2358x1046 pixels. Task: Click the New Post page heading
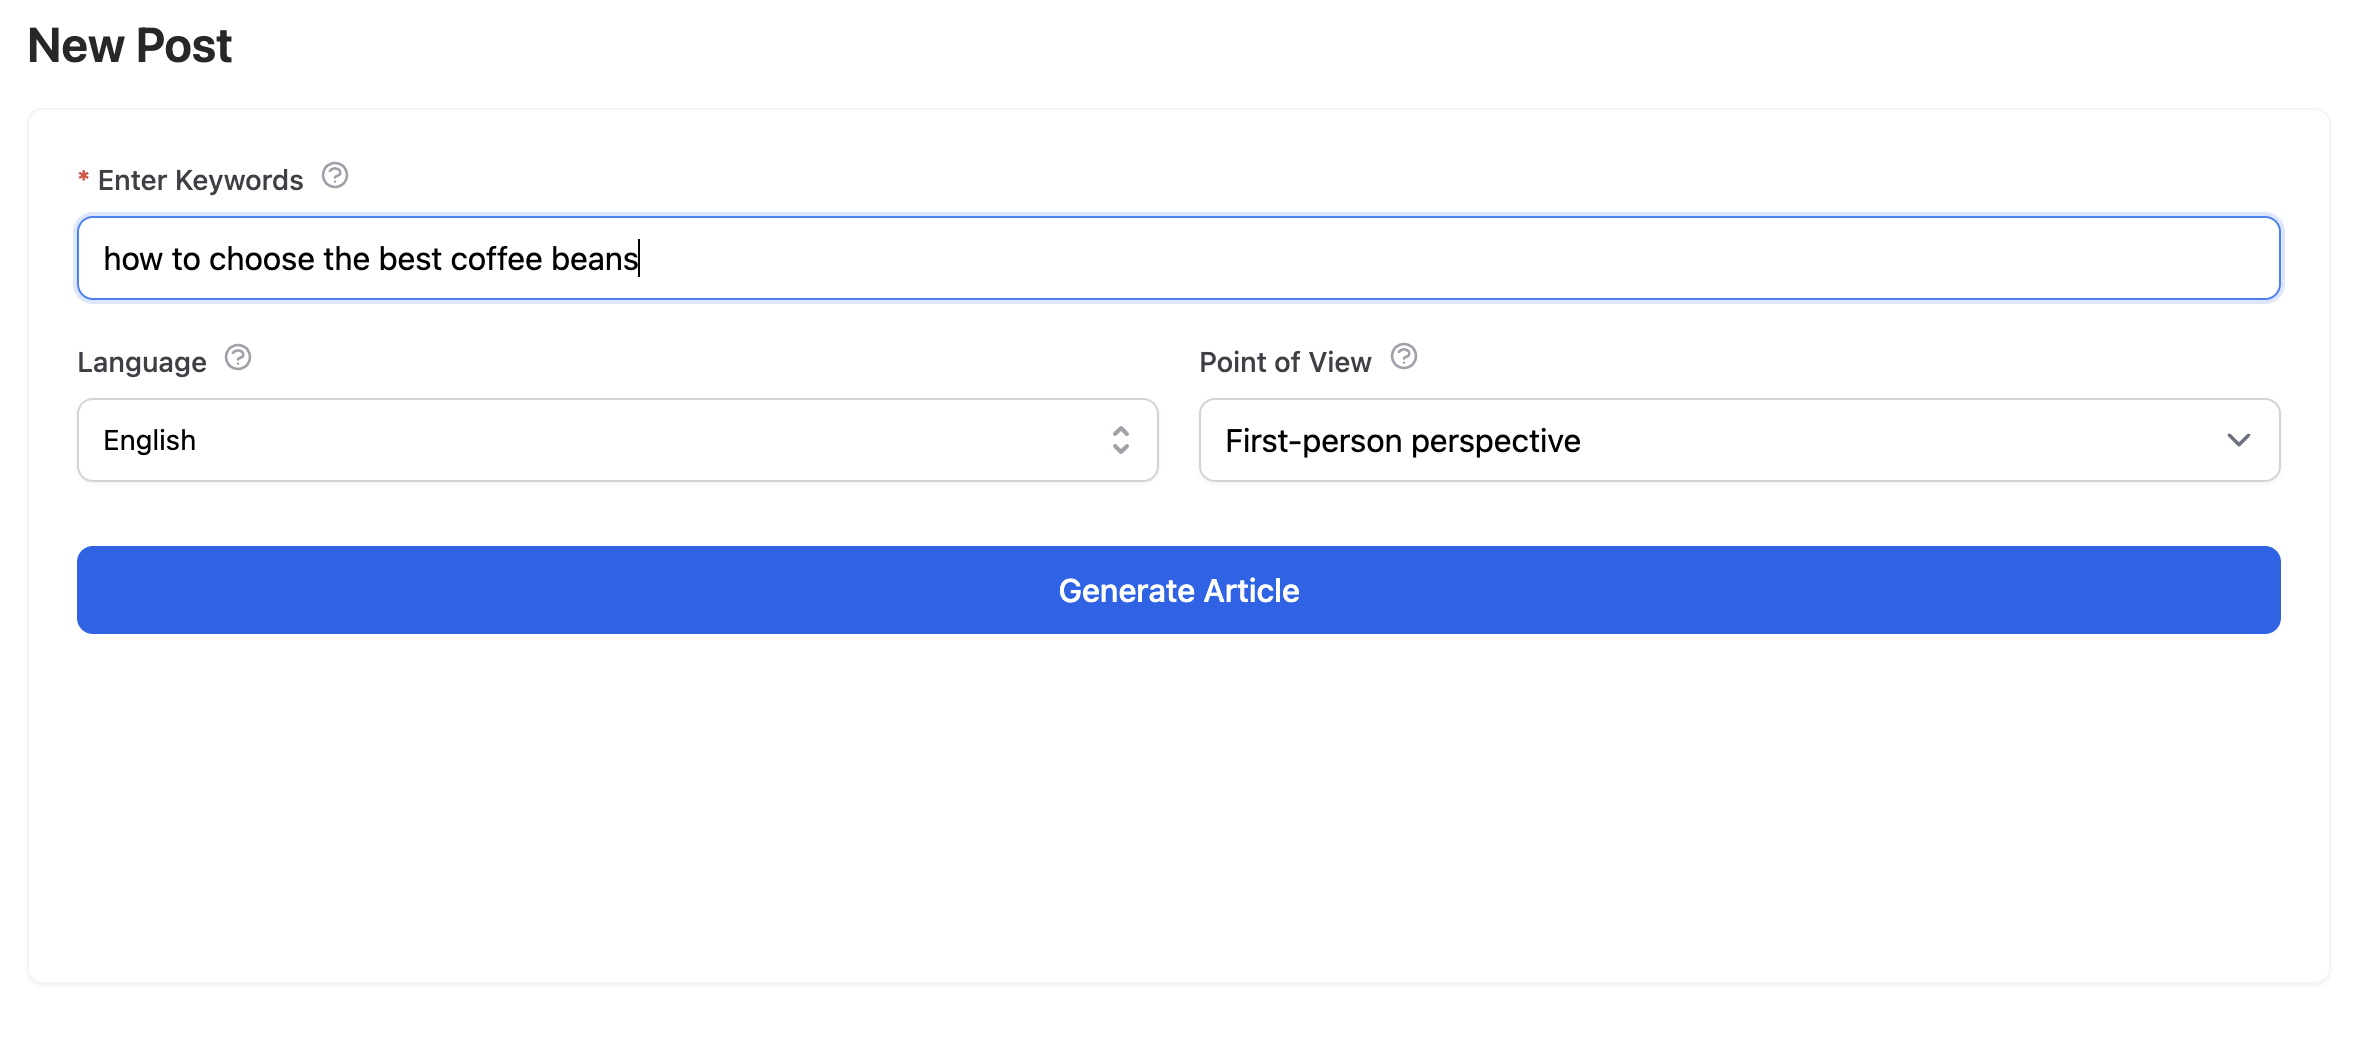click(130, 46)
